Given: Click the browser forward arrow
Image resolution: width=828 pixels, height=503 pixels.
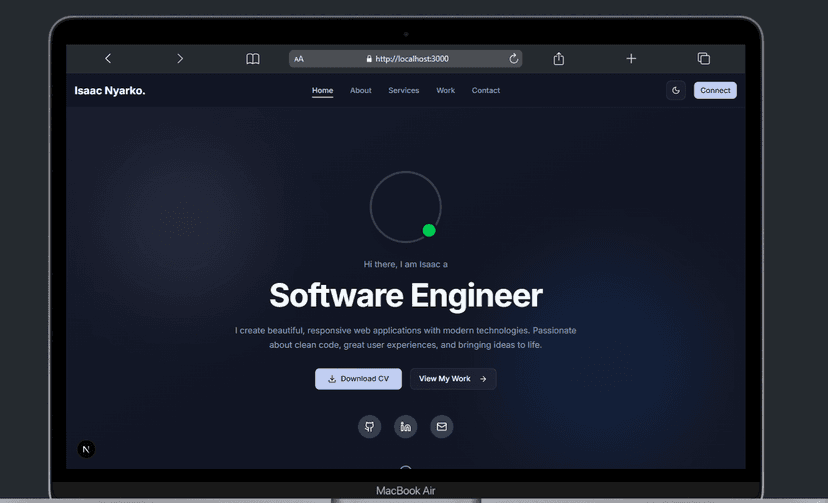Looking at the screenshot, I should pos(180,59).
